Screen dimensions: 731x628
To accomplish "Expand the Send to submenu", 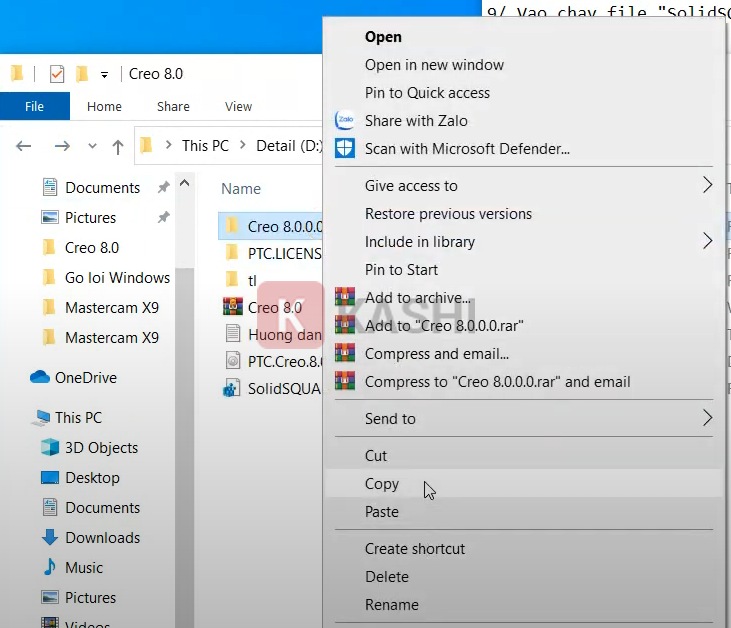I will [707, 418].
